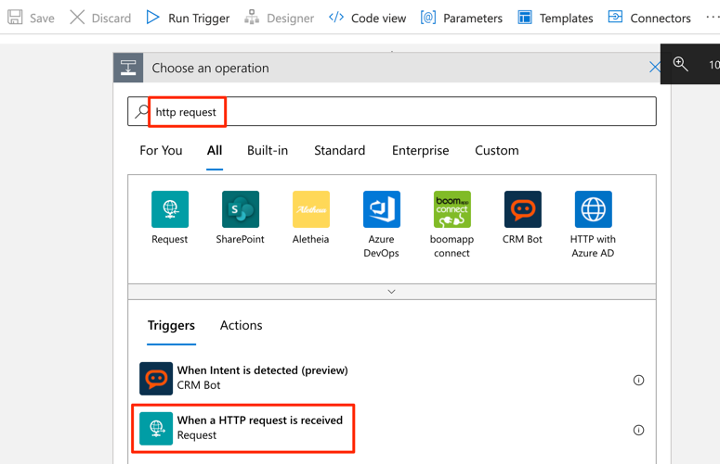Viewport: 720px width, 464px height.
Task: Choose the boomapp connect connector icon
Action: (x=452, y=209)
